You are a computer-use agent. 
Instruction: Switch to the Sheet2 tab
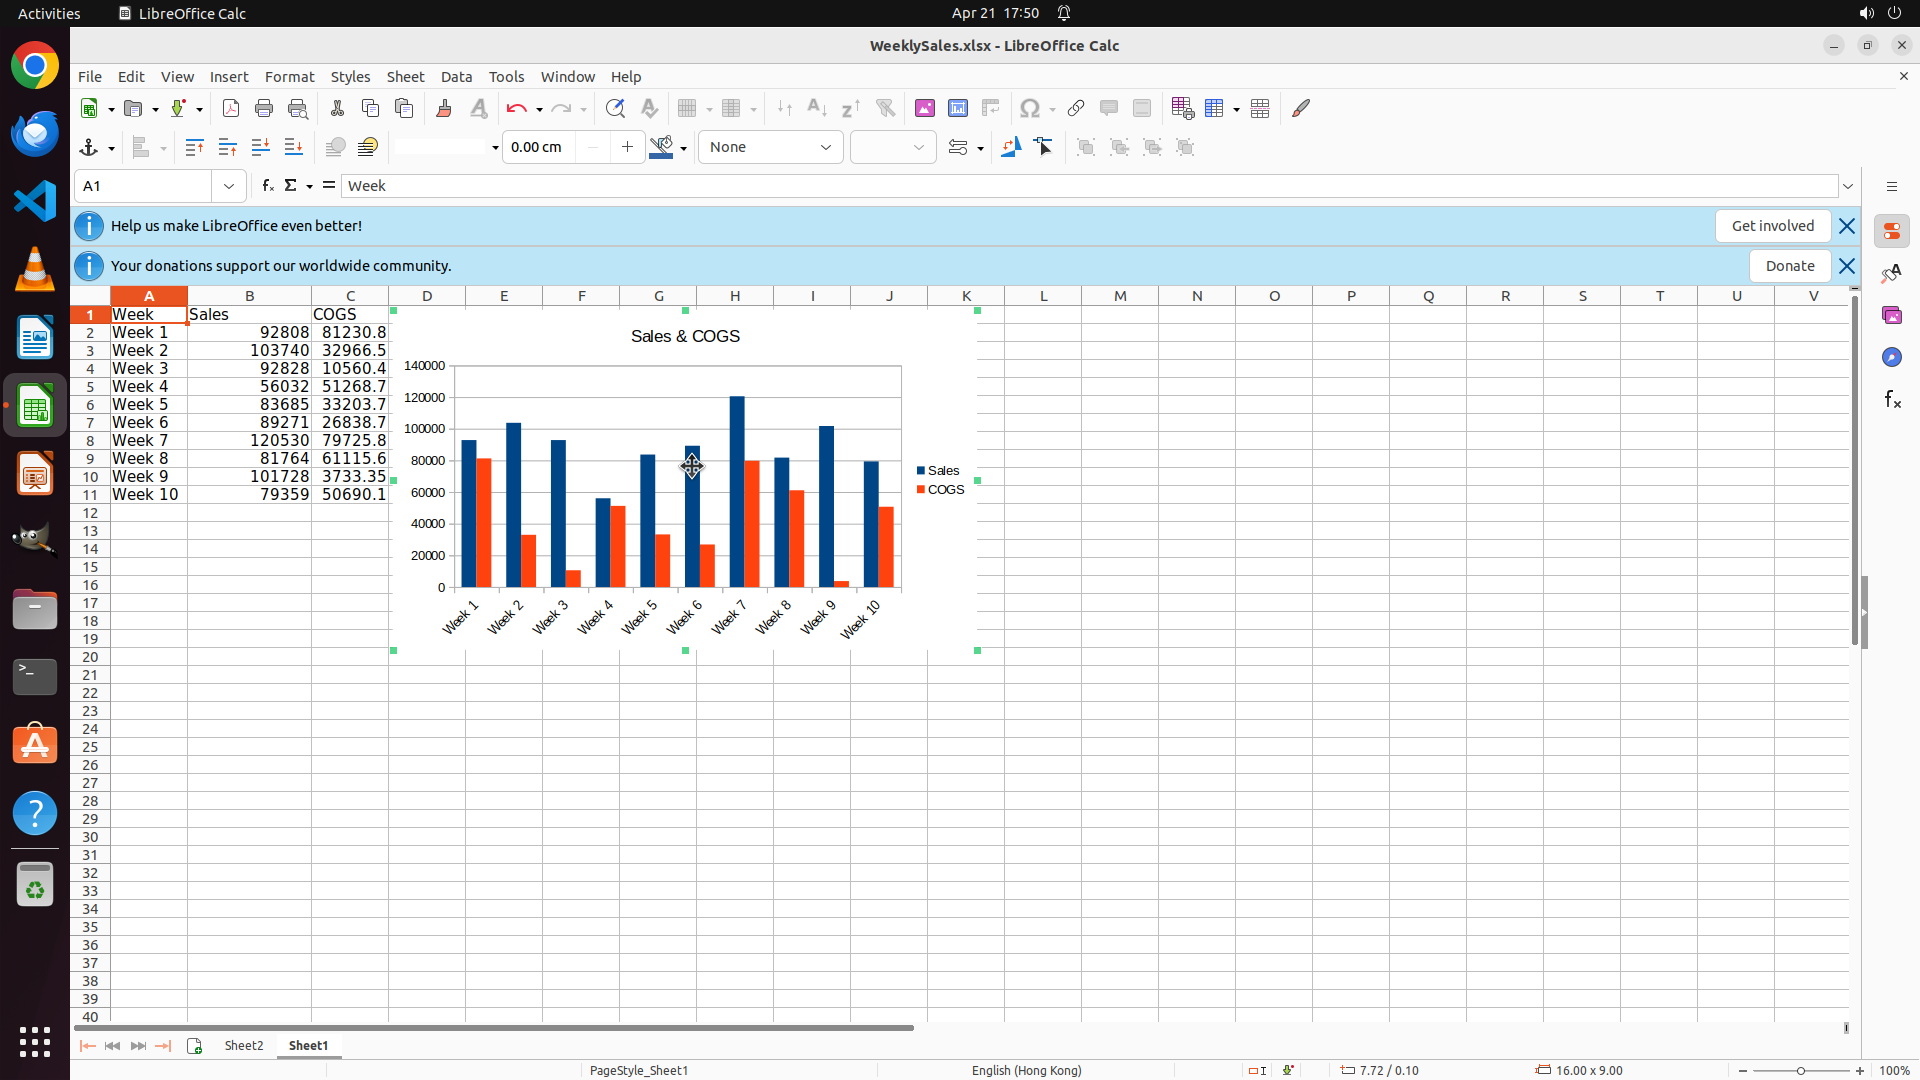[x=244, y=1045]
